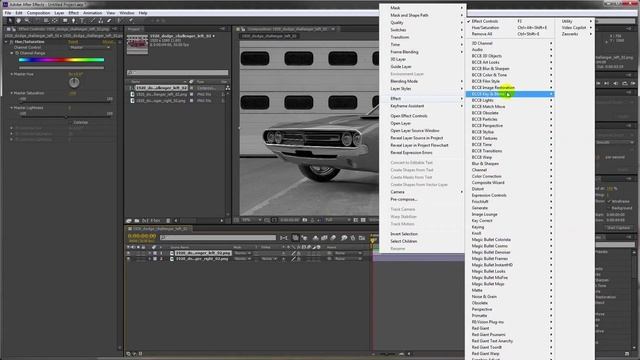Expand the Master Hue property triangle
Image resolution: width=640 pixels, height=360 pixels.
[12, 74]
